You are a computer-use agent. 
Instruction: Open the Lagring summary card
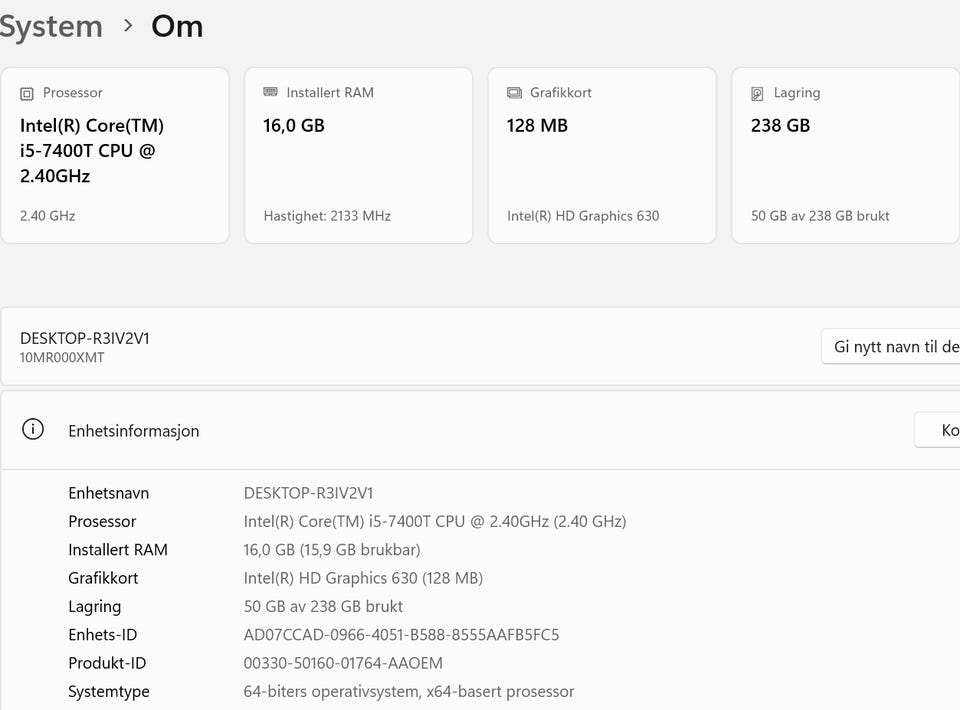coord(846,155)
